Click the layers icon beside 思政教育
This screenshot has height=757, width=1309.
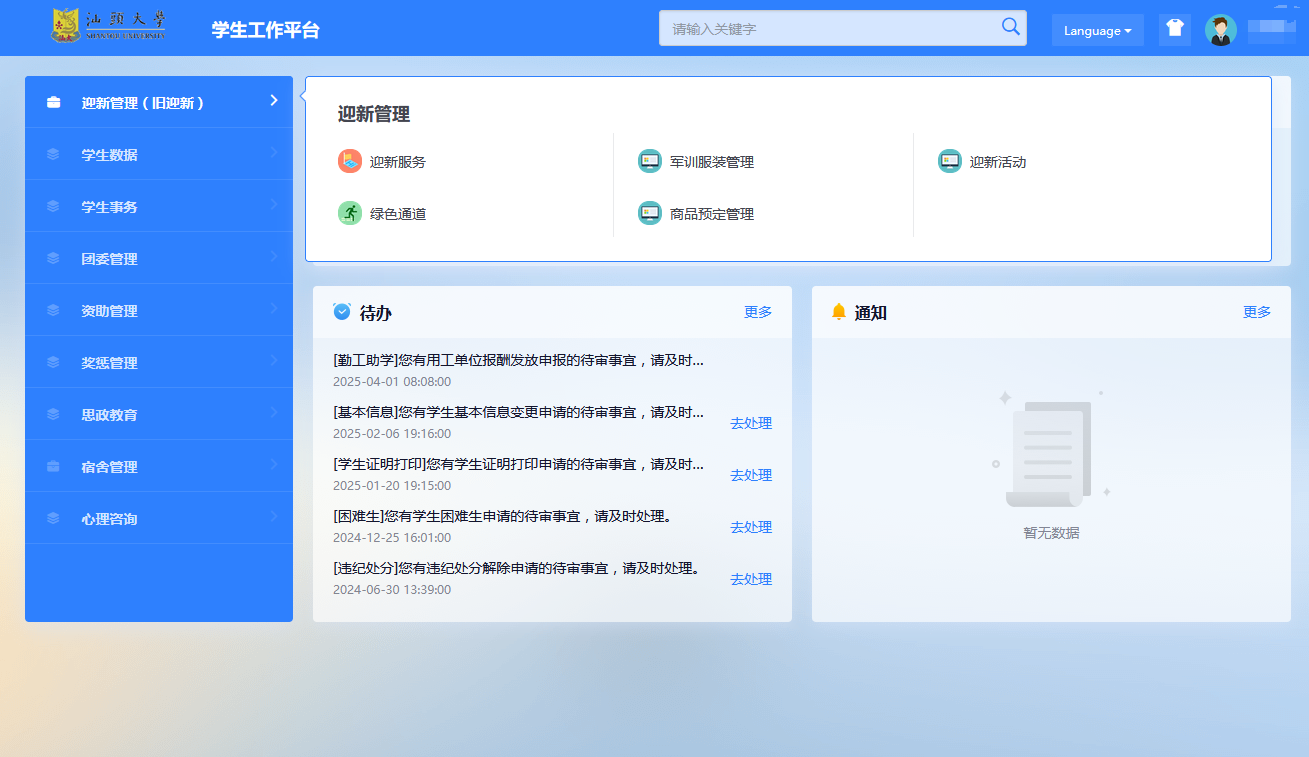54,415
